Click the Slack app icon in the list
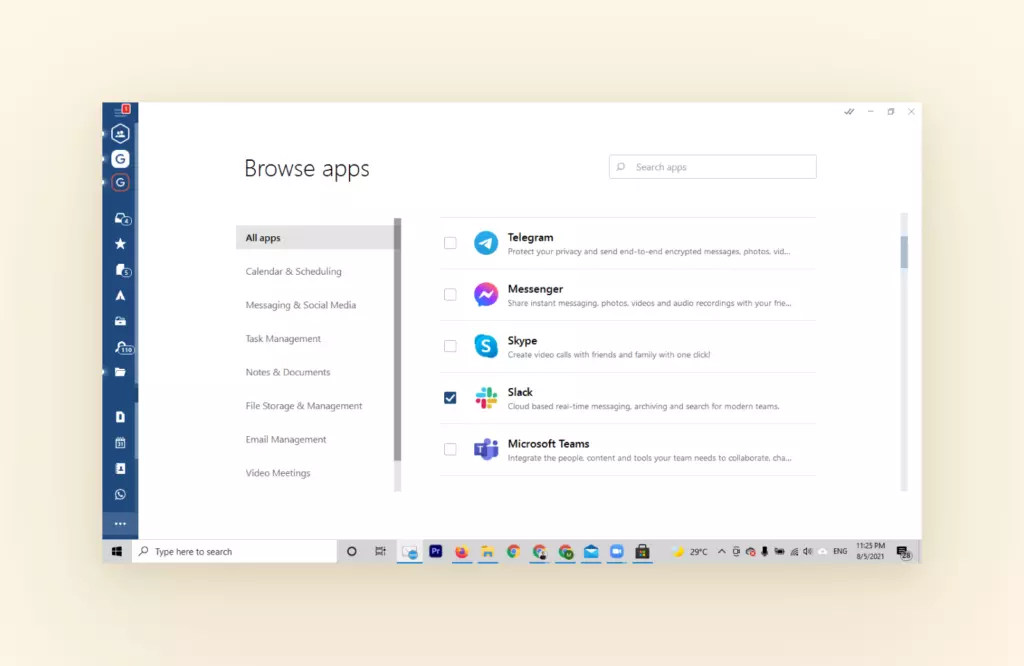 coord(486,397)
